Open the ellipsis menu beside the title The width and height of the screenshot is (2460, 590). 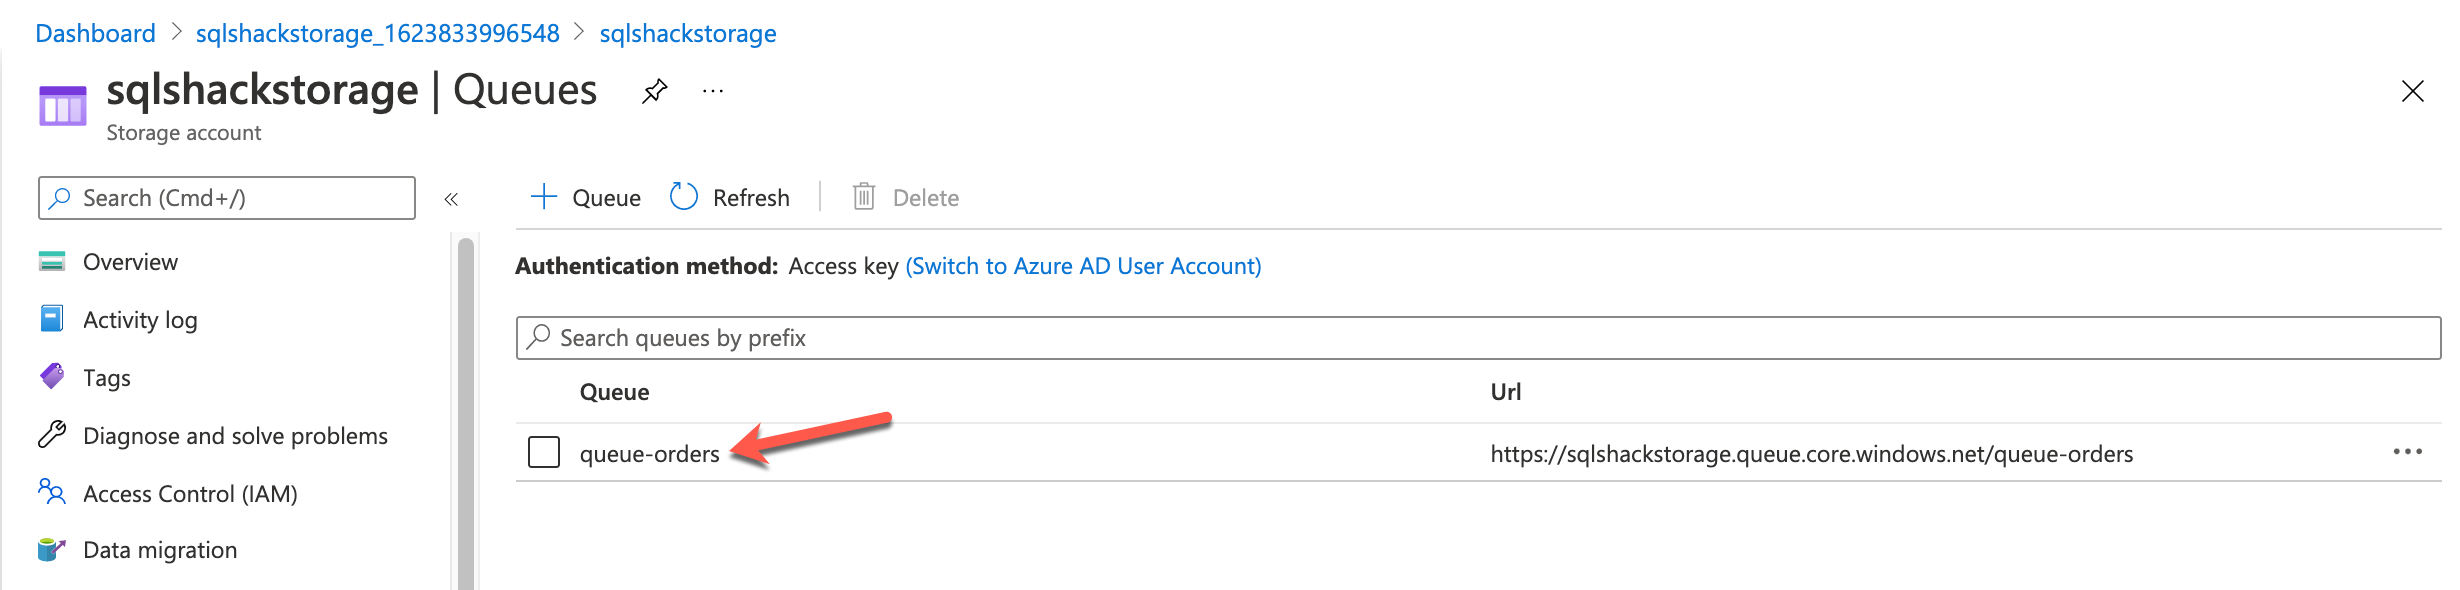point(712,92)
